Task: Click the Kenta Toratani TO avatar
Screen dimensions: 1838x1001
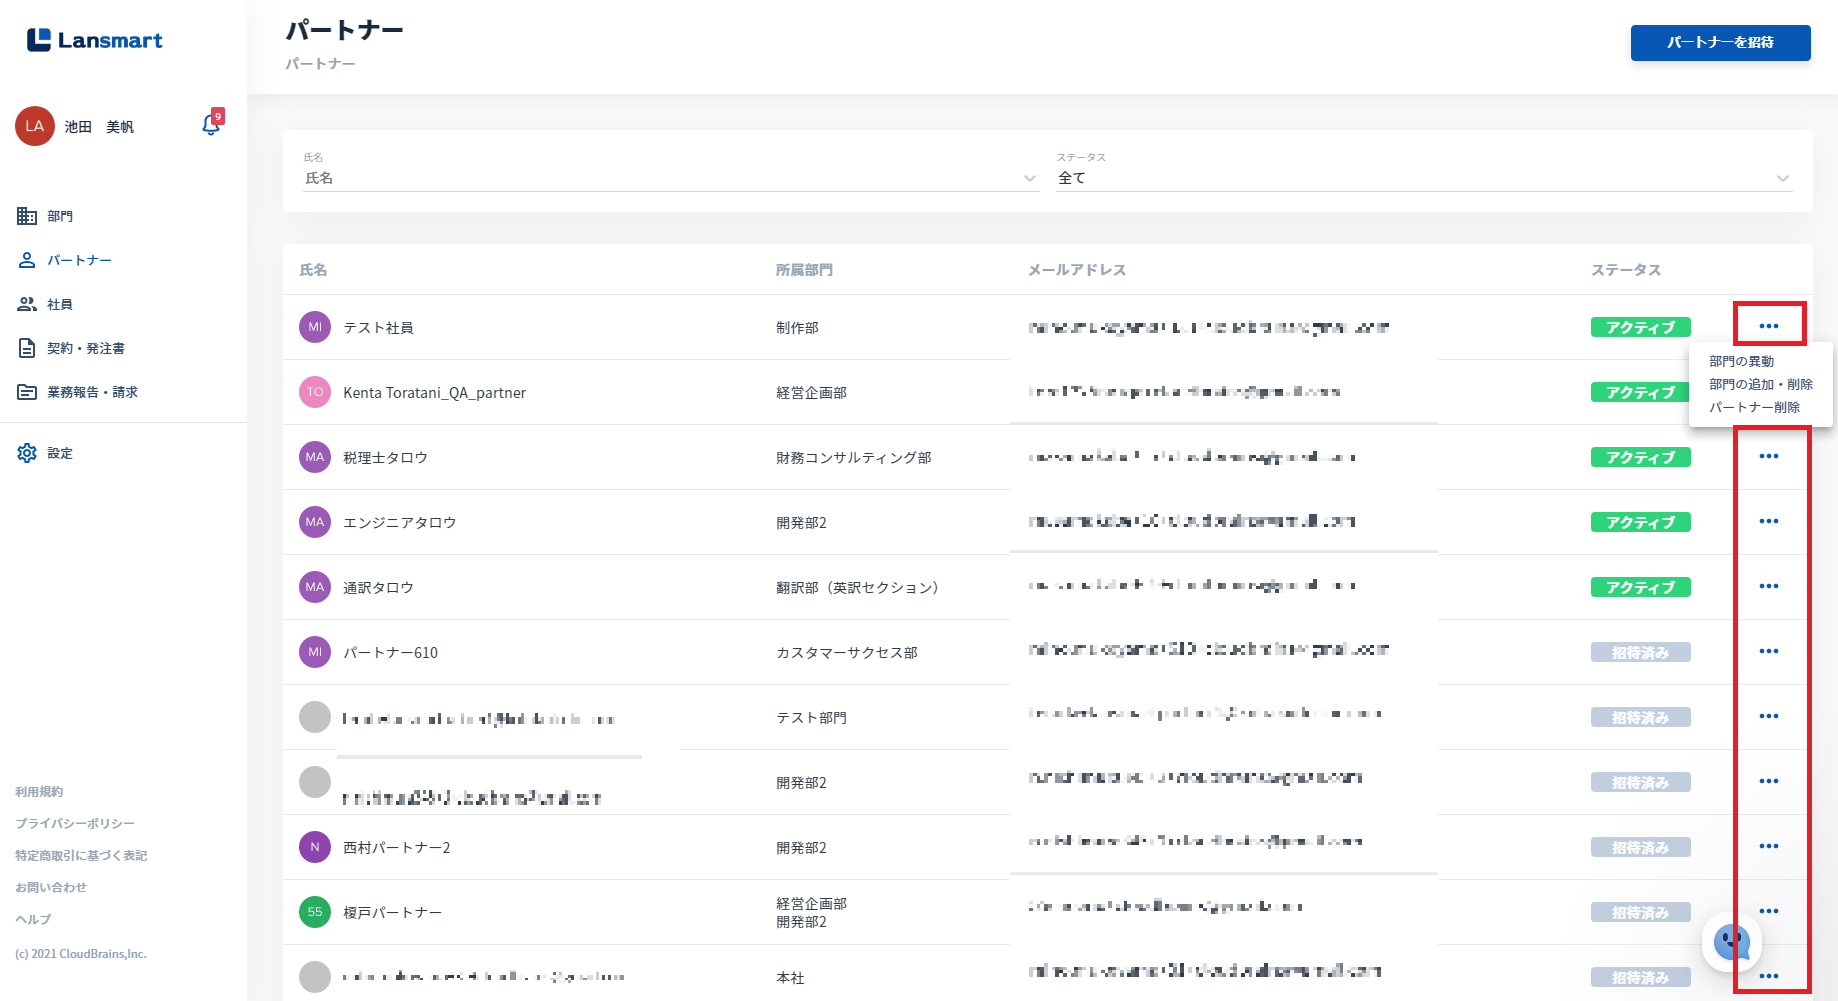Action: [315, 392]
